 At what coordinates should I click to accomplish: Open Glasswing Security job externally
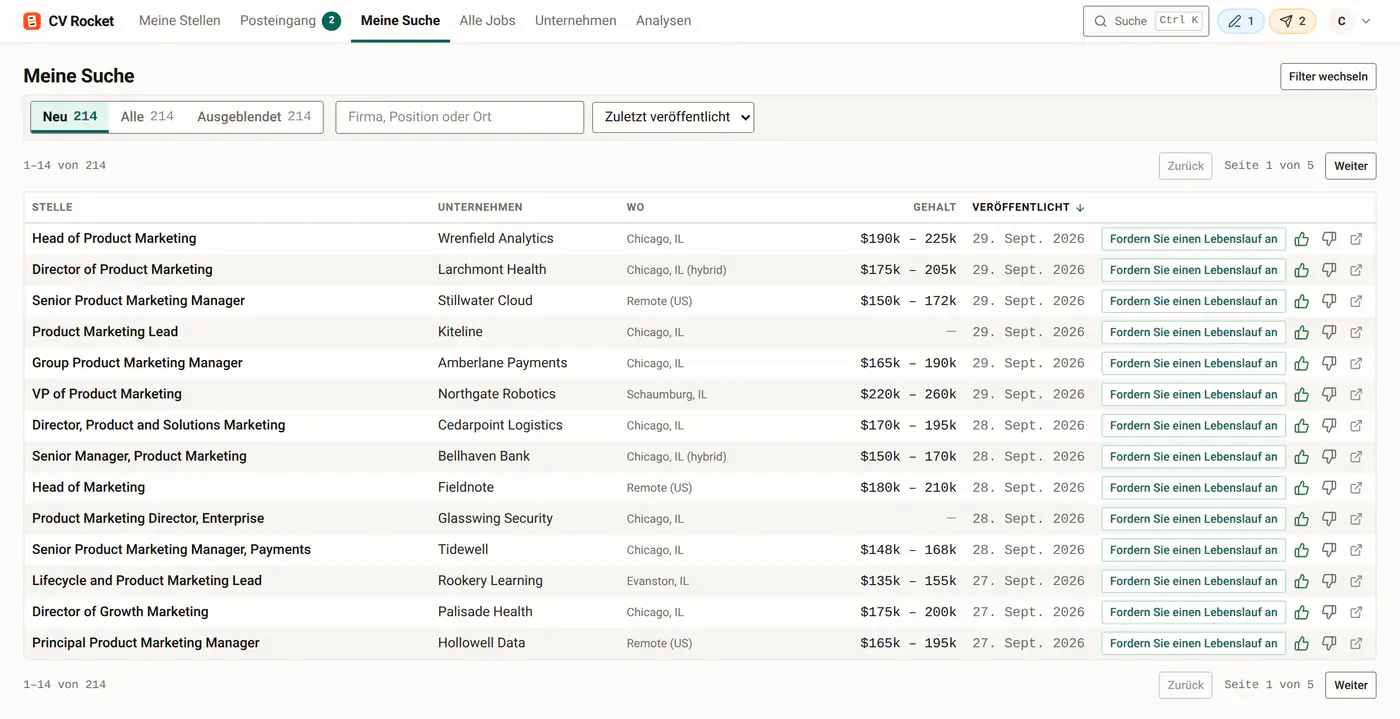[1356, 519]
